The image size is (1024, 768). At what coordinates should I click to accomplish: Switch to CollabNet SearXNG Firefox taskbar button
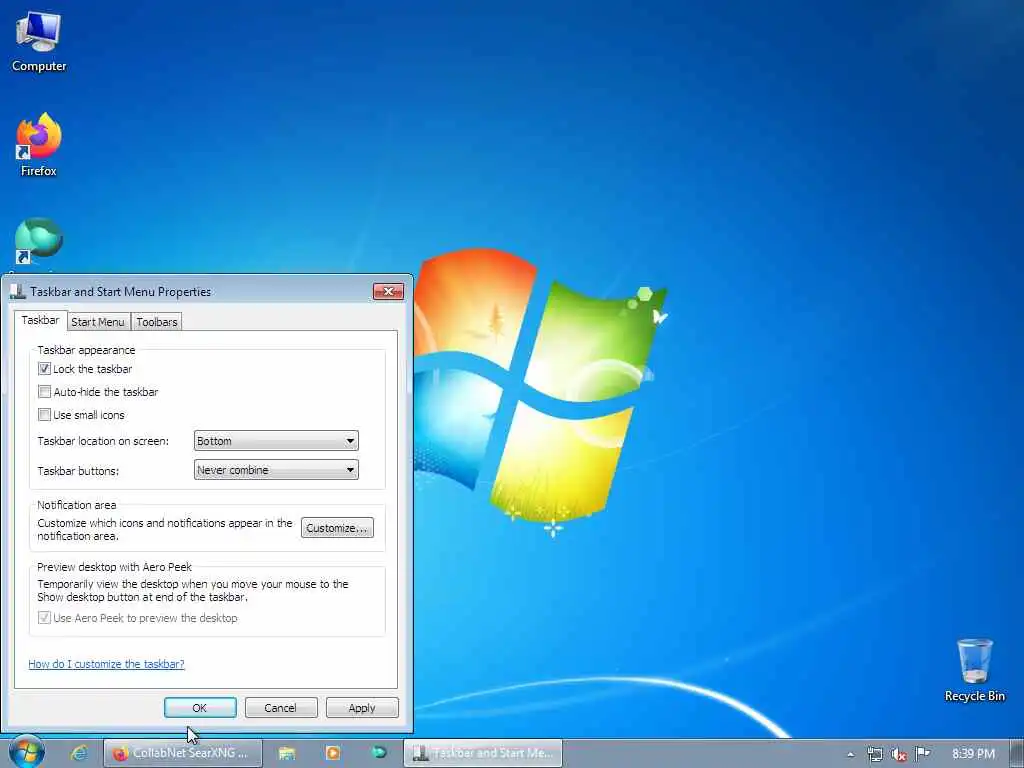click(183, 753)
